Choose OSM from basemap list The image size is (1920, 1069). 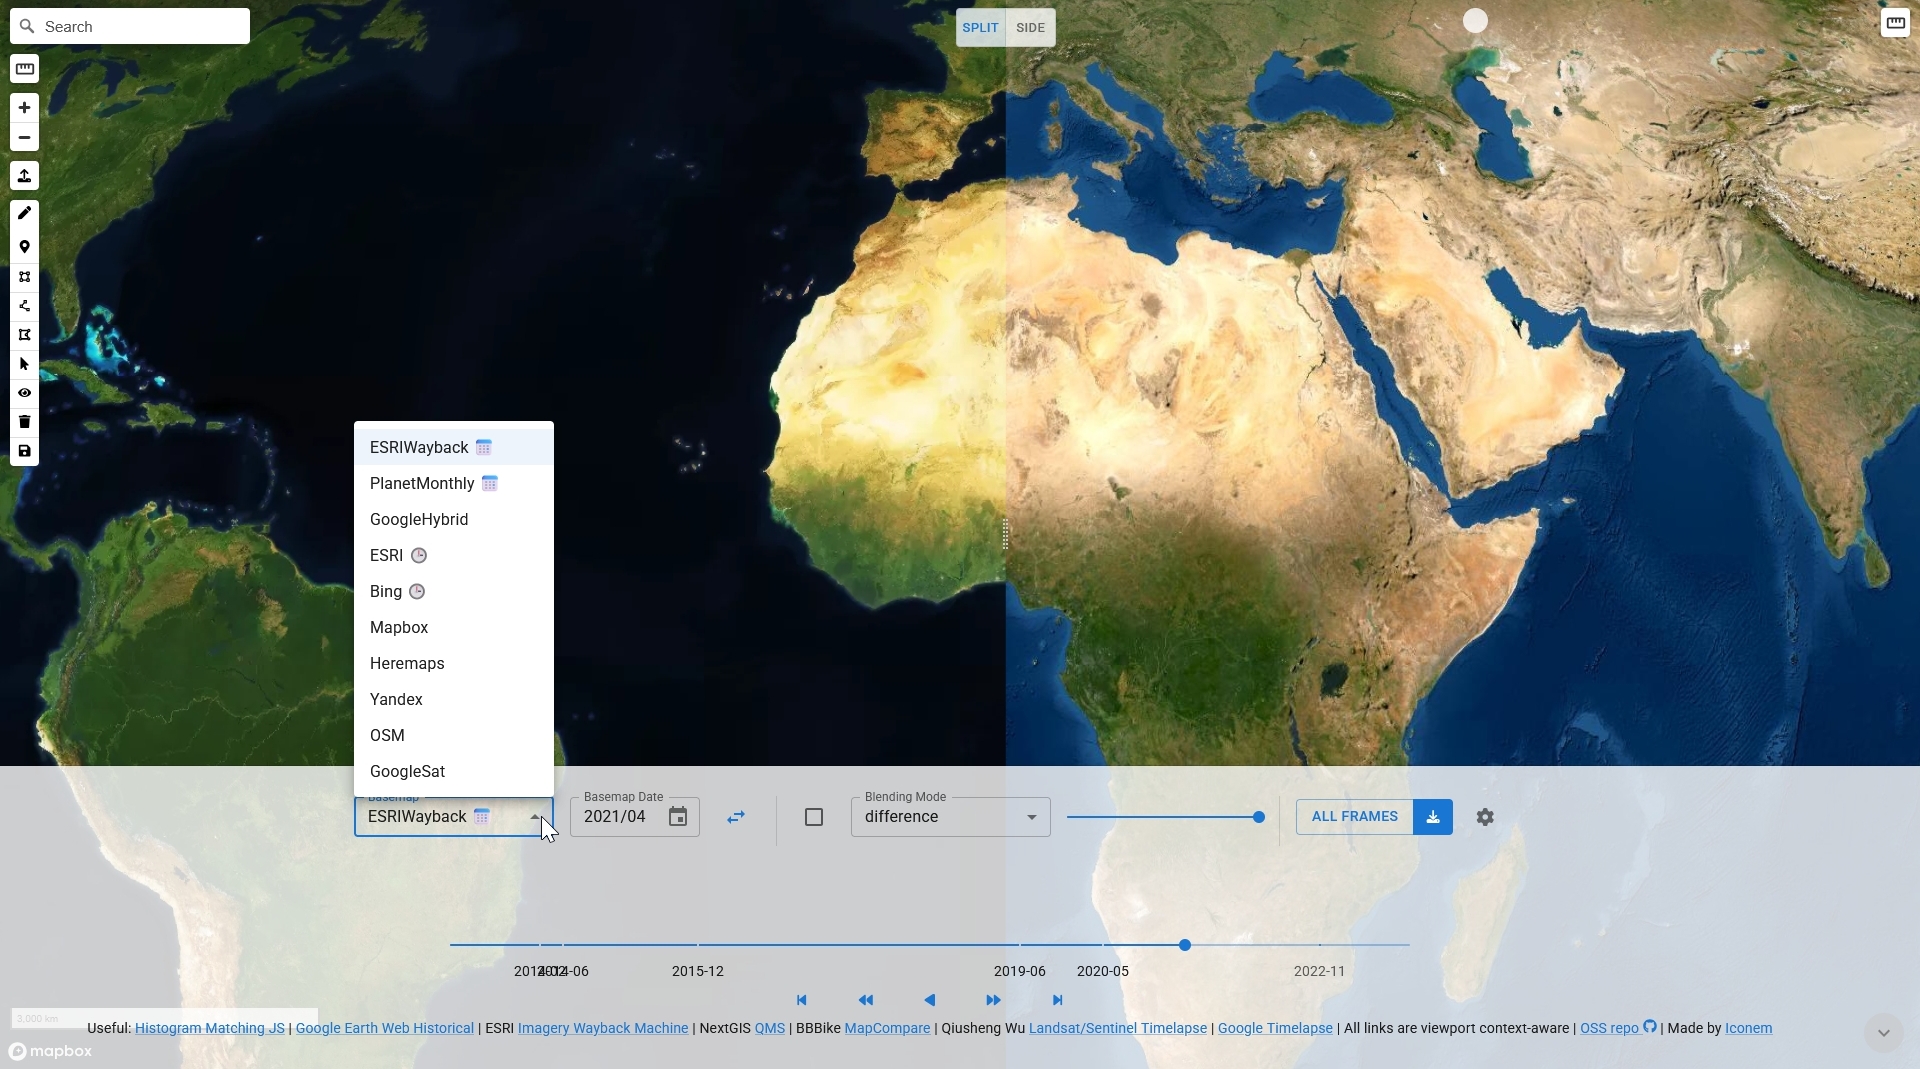(x=454, y=735)
